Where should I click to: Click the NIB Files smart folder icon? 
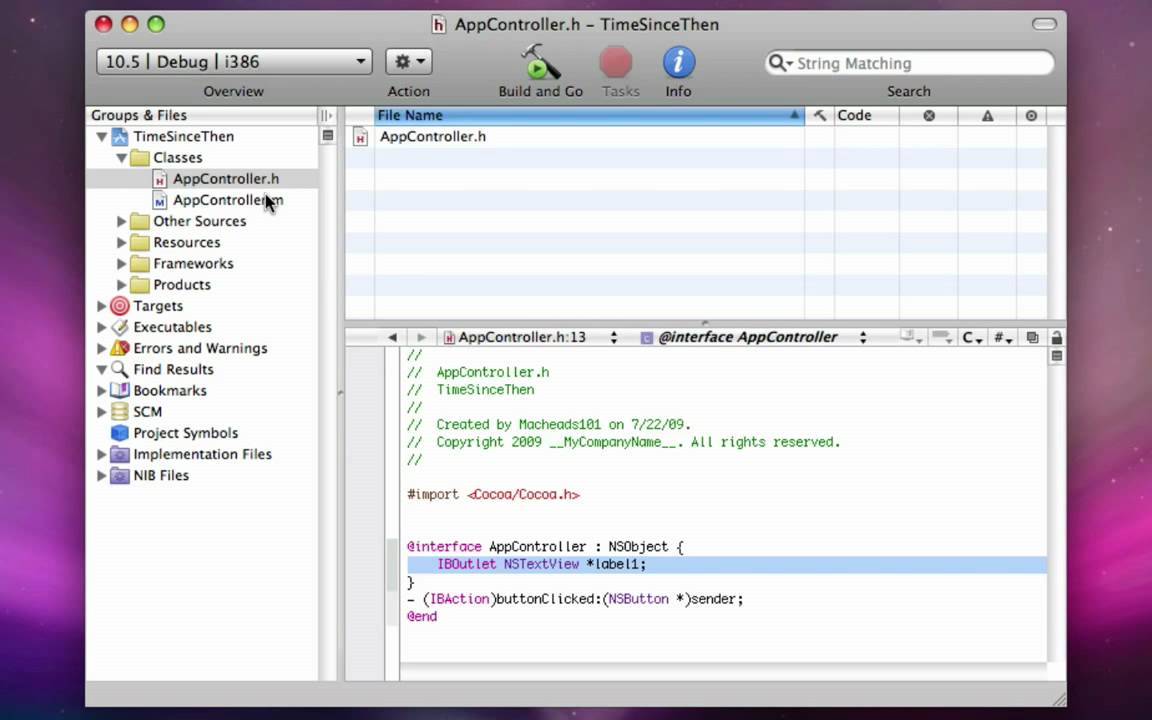point(119,476)
